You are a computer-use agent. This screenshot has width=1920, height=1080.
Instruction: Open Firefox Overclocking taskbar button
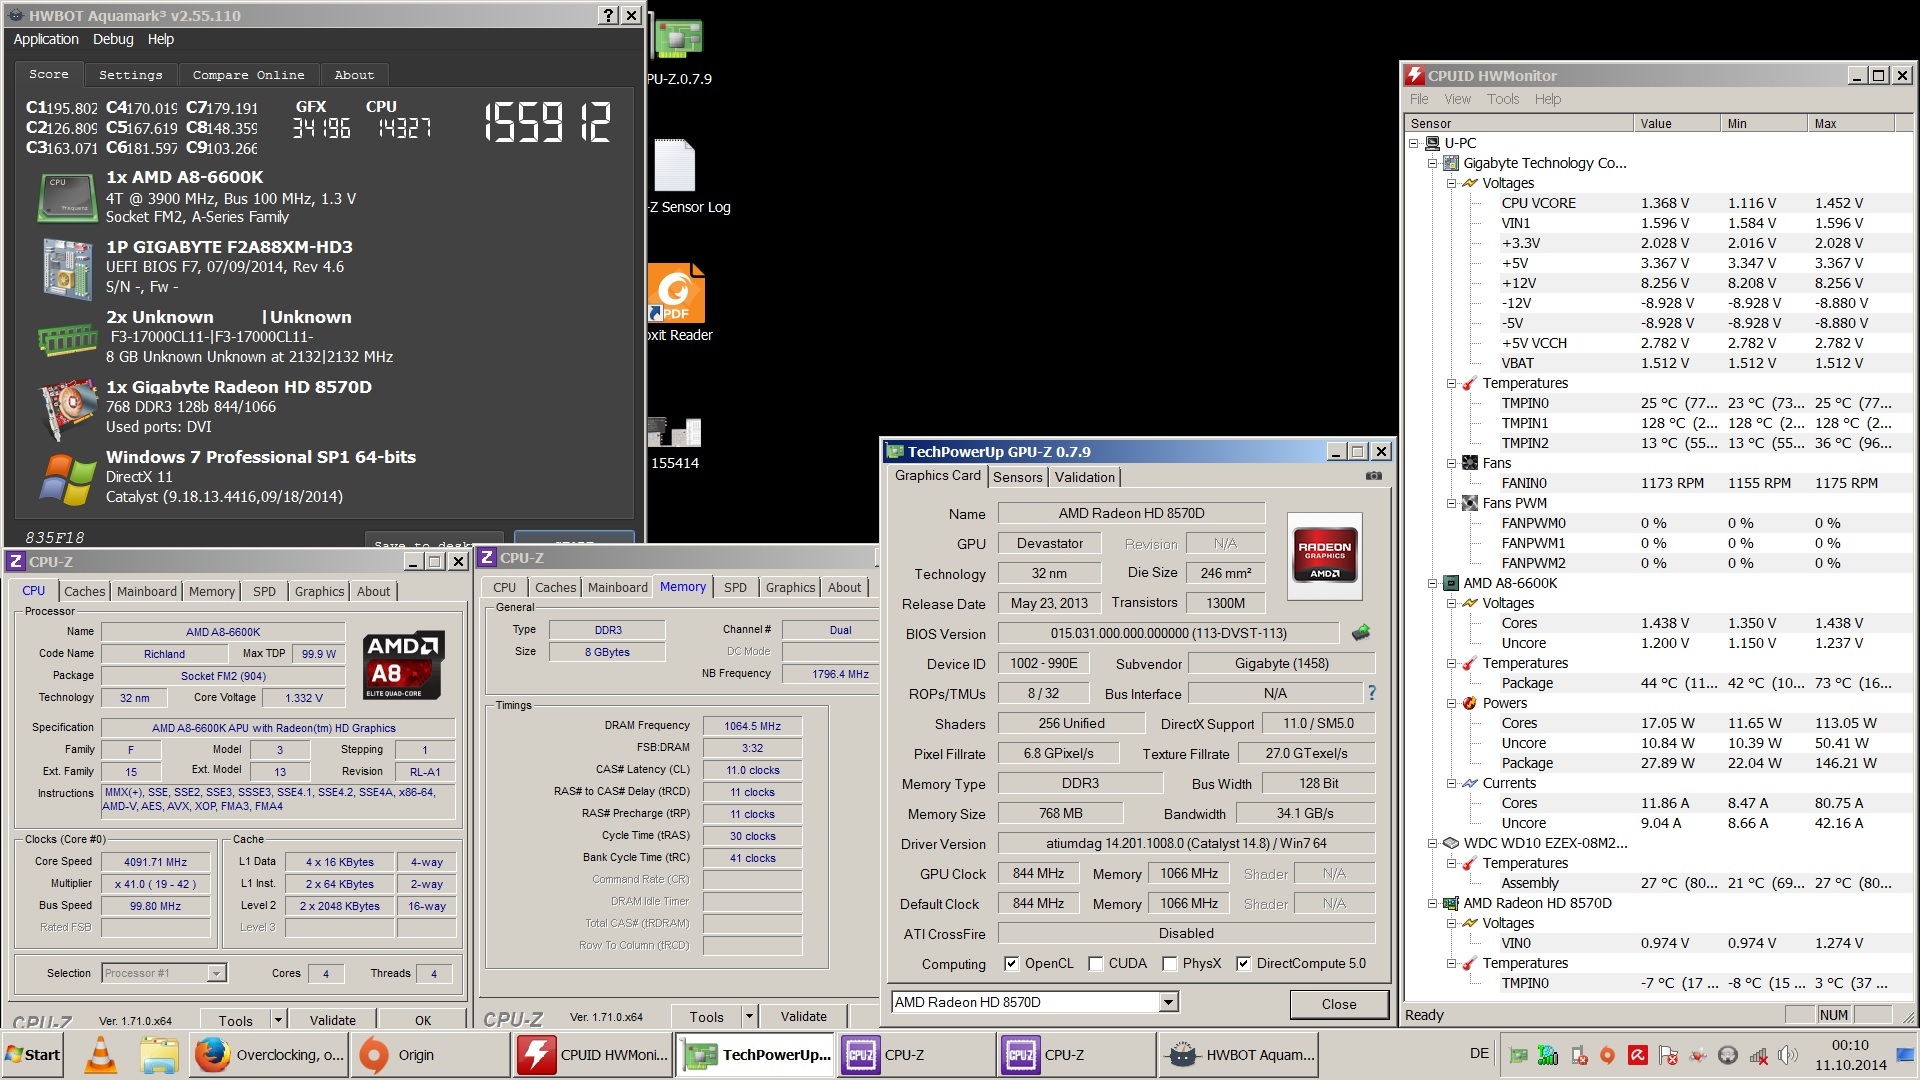point(268,1055)
